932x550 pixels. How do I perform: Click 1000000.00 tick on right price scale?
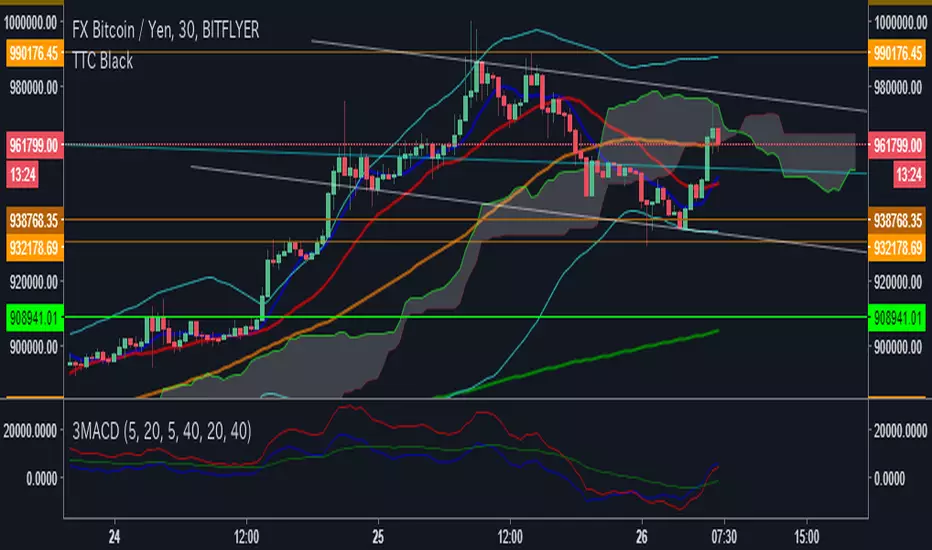(x=900, y=23)
